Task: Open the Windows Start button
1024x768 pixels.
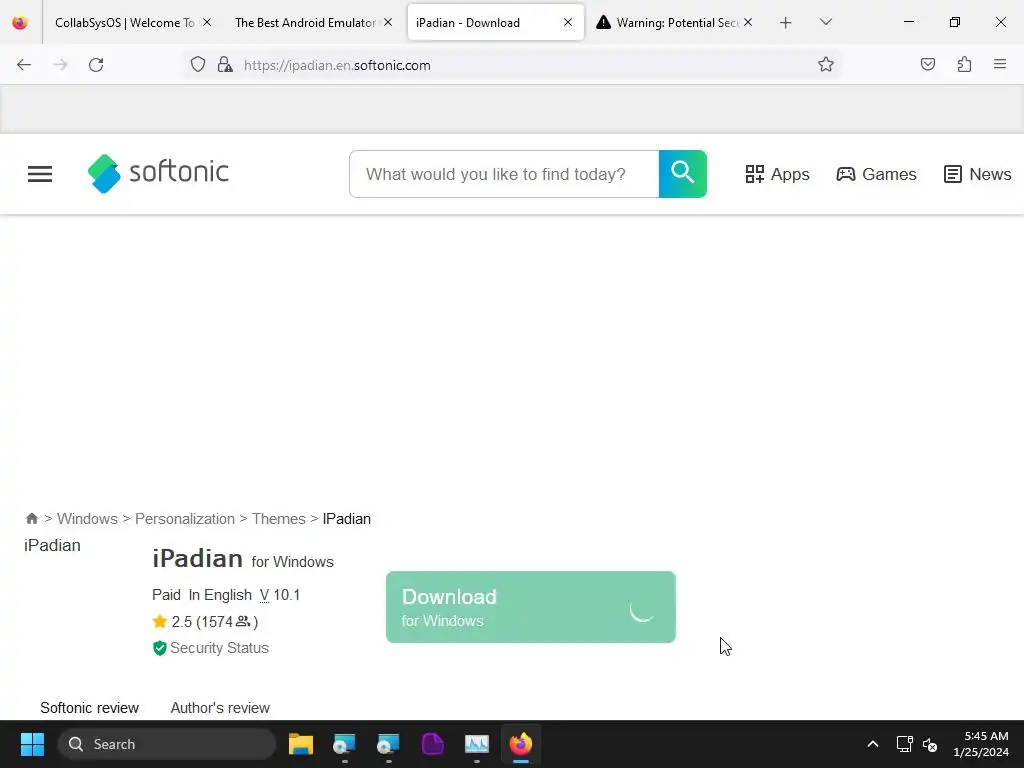Action: pos(32,744)
